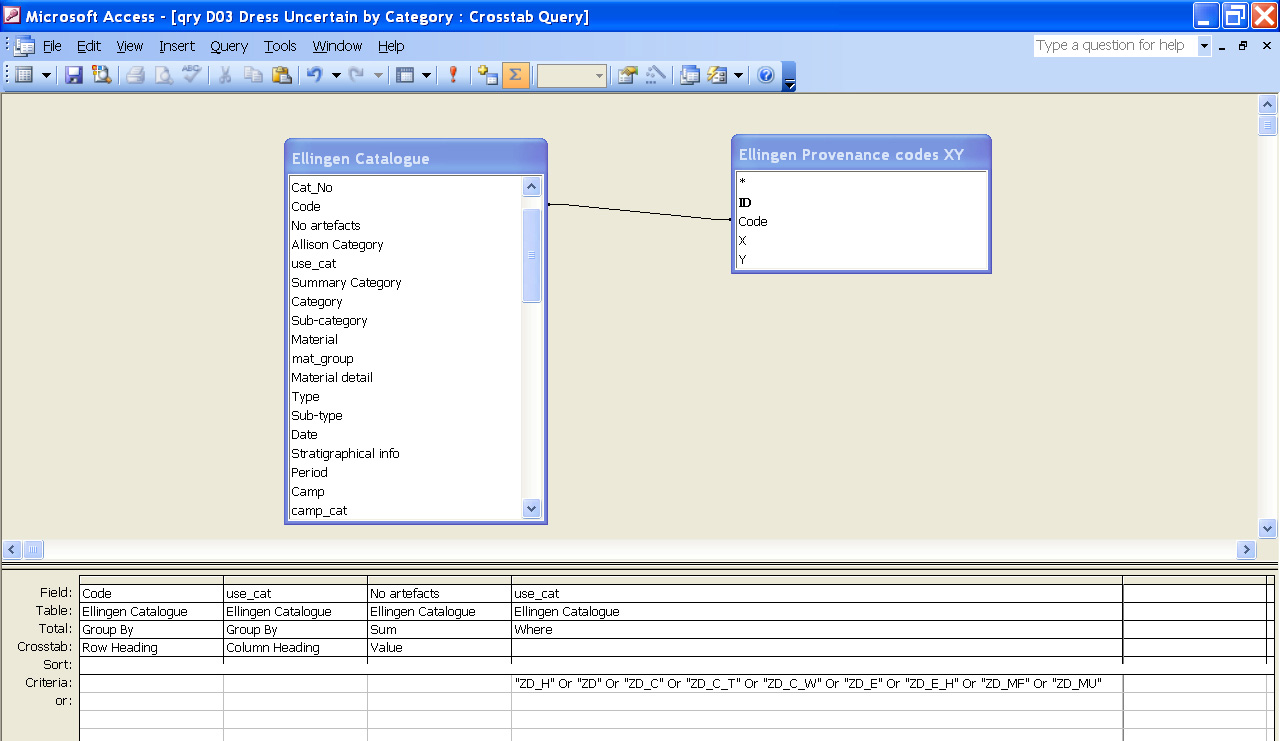
Task: Select Stratigraphical info field in table list
Action: pos(345,453)
